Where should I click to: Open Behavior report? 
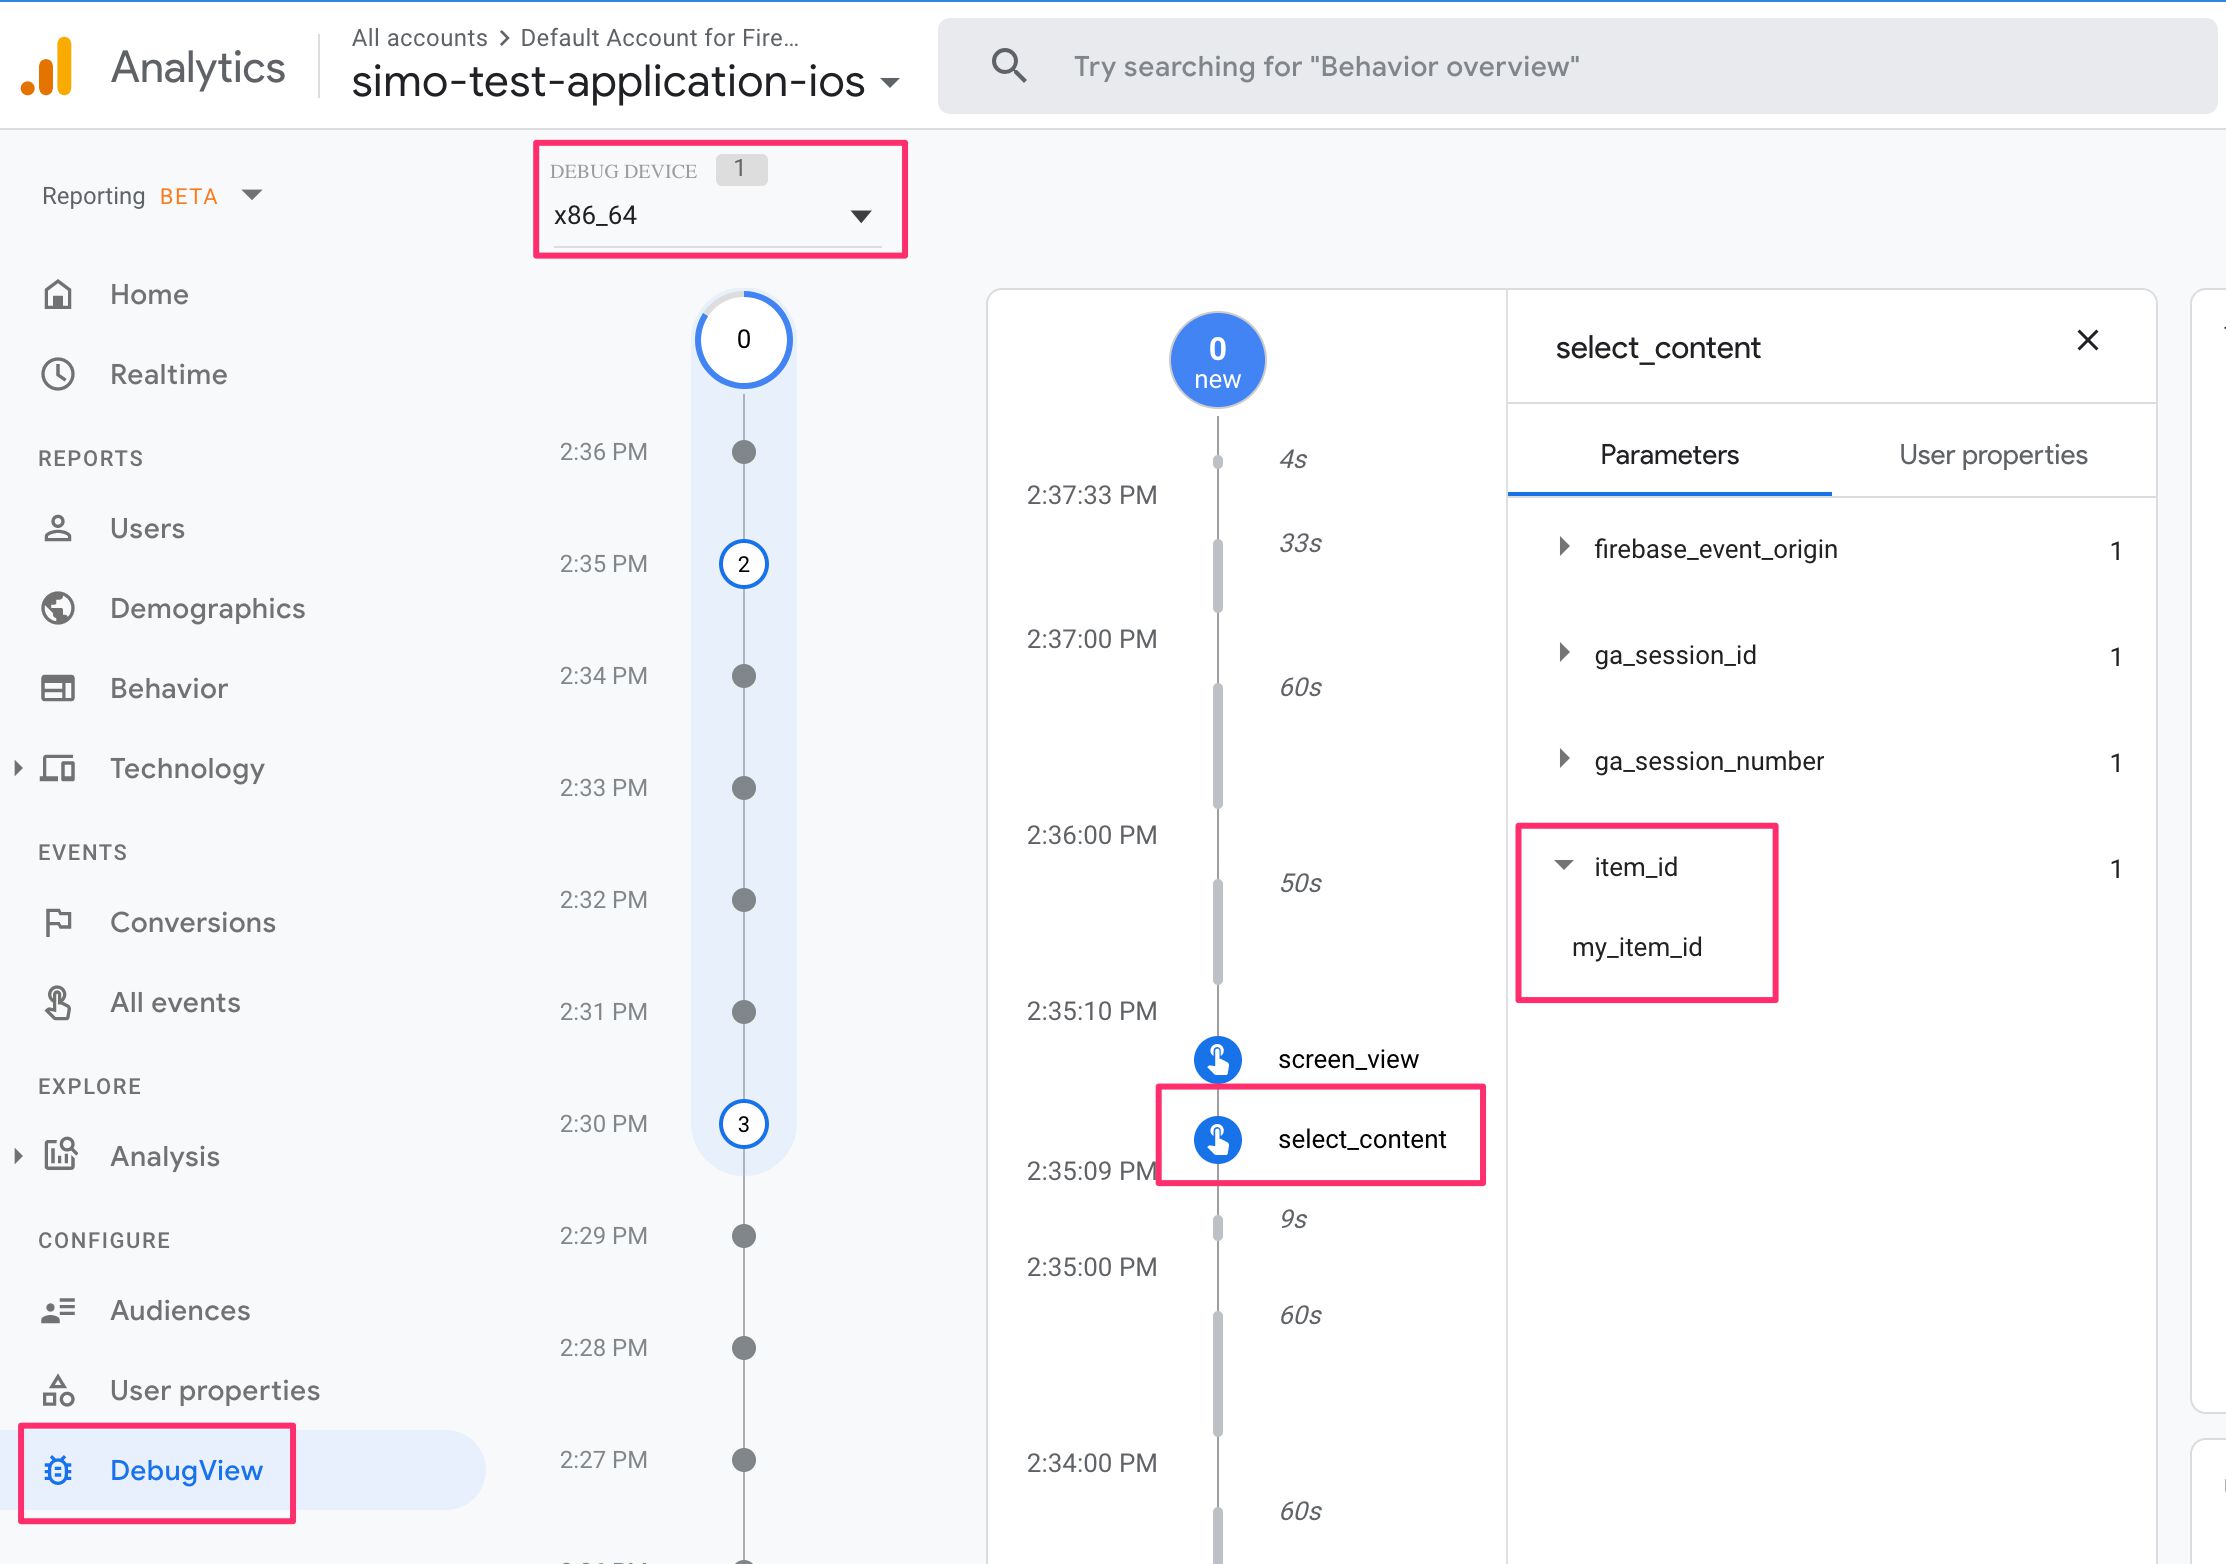[169, 688]
